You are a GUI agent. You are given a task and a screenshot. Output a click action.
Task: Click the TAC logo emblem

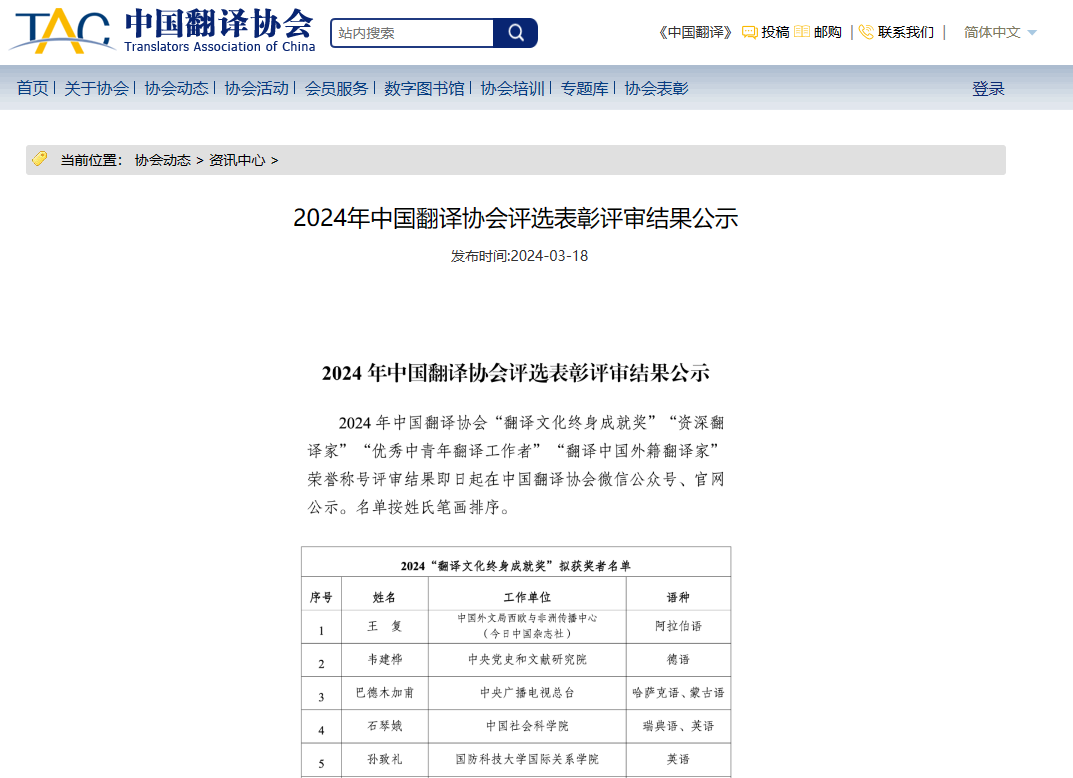(62, 31)
